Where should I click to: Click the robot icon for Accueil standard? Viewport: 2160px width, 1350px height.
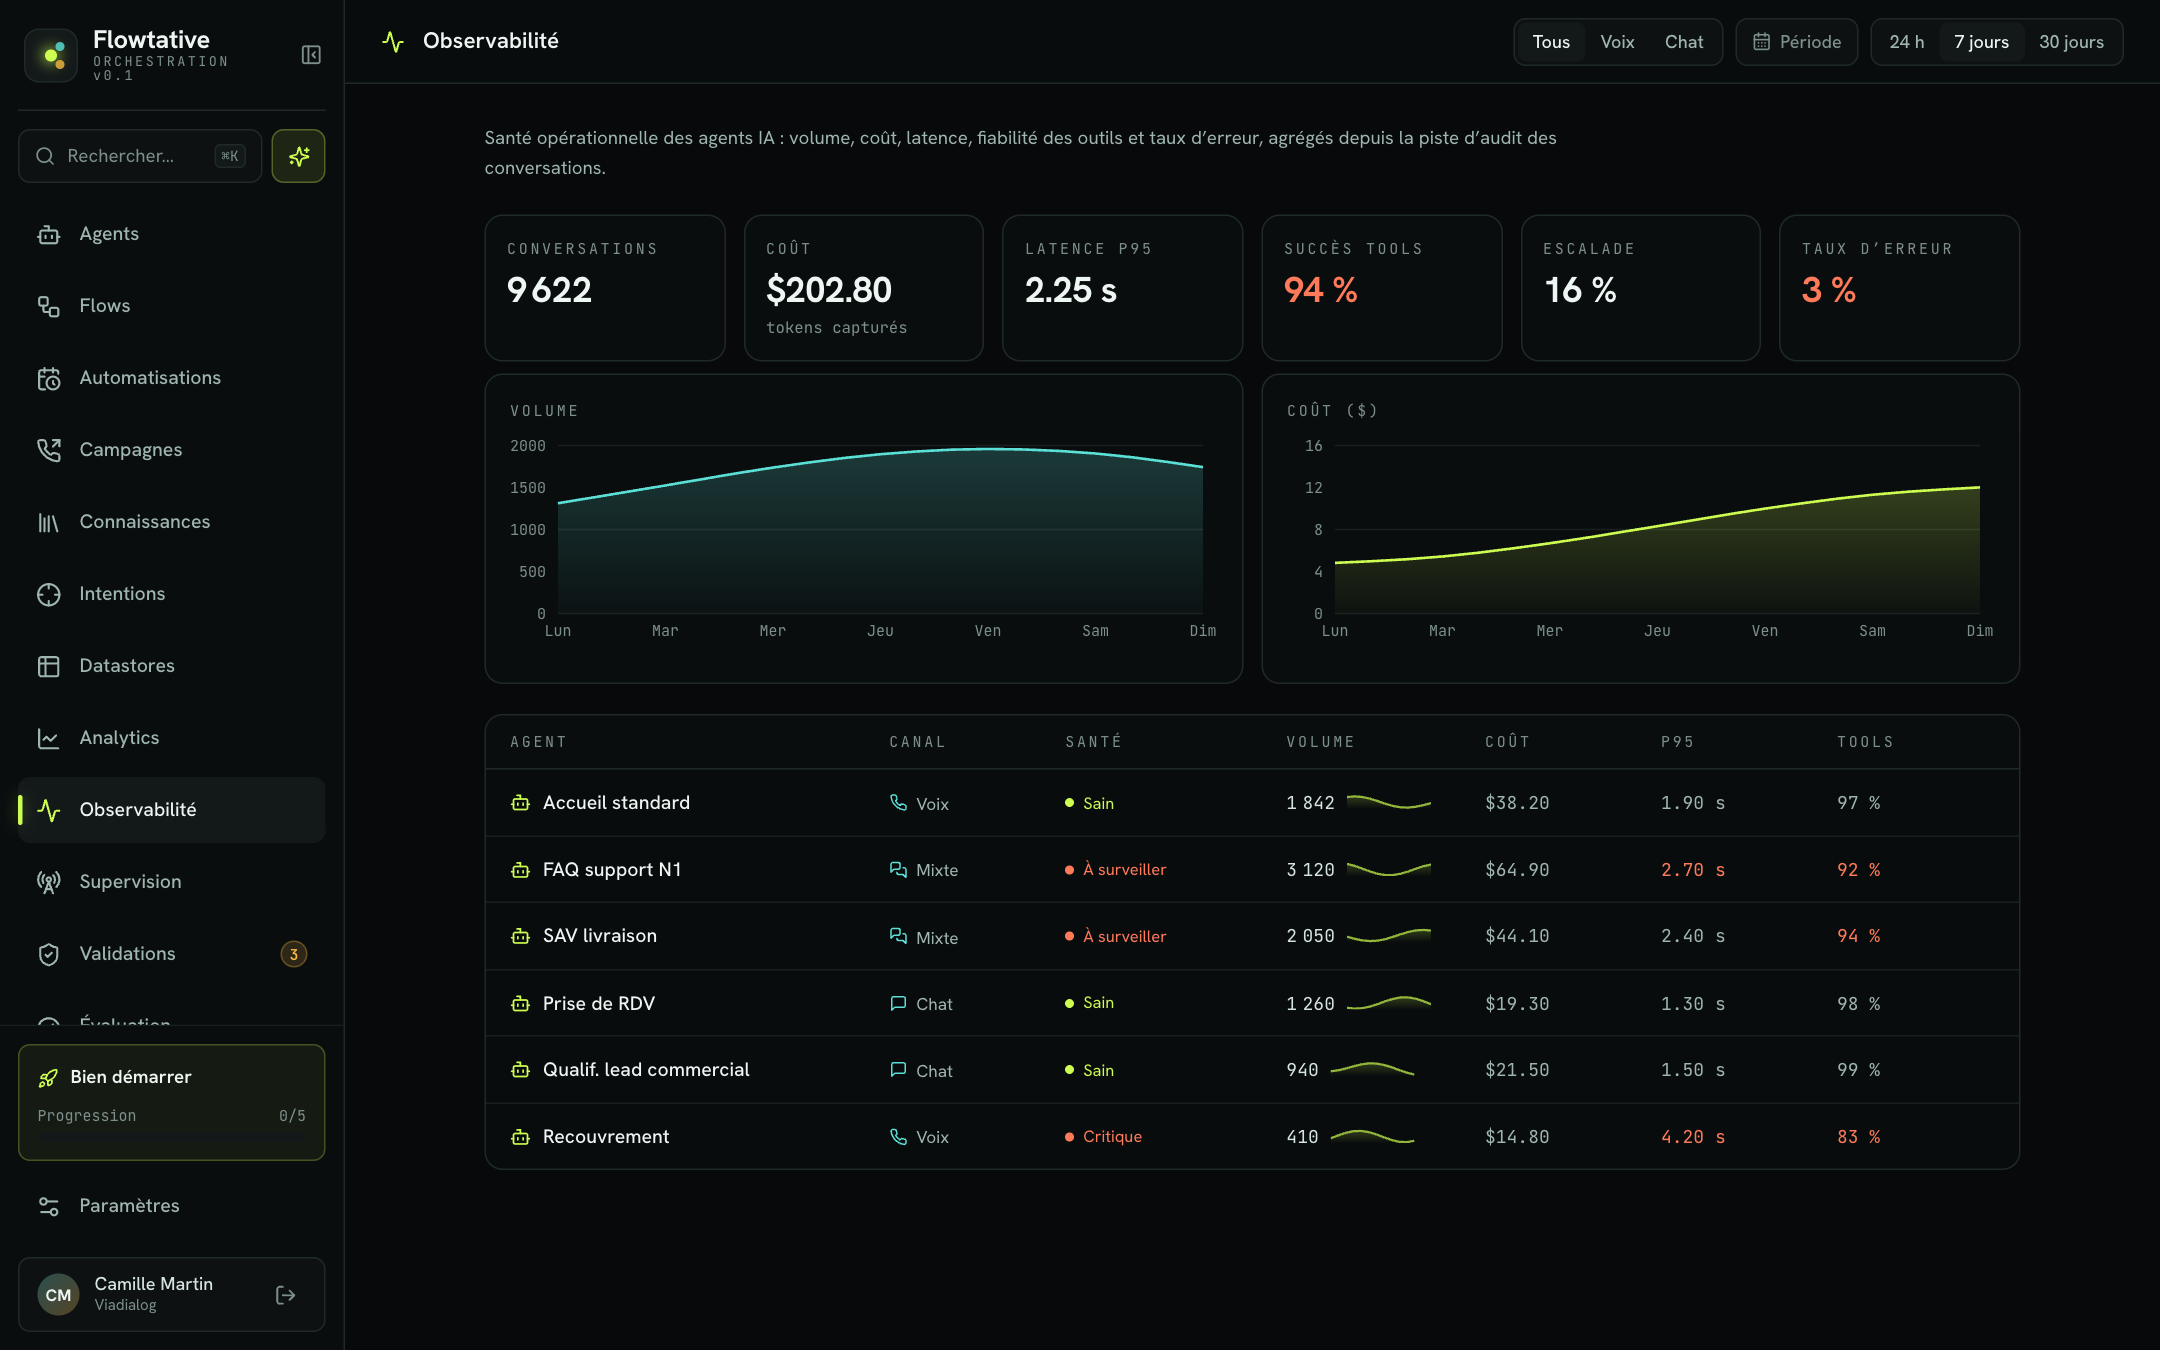(520, 803)
